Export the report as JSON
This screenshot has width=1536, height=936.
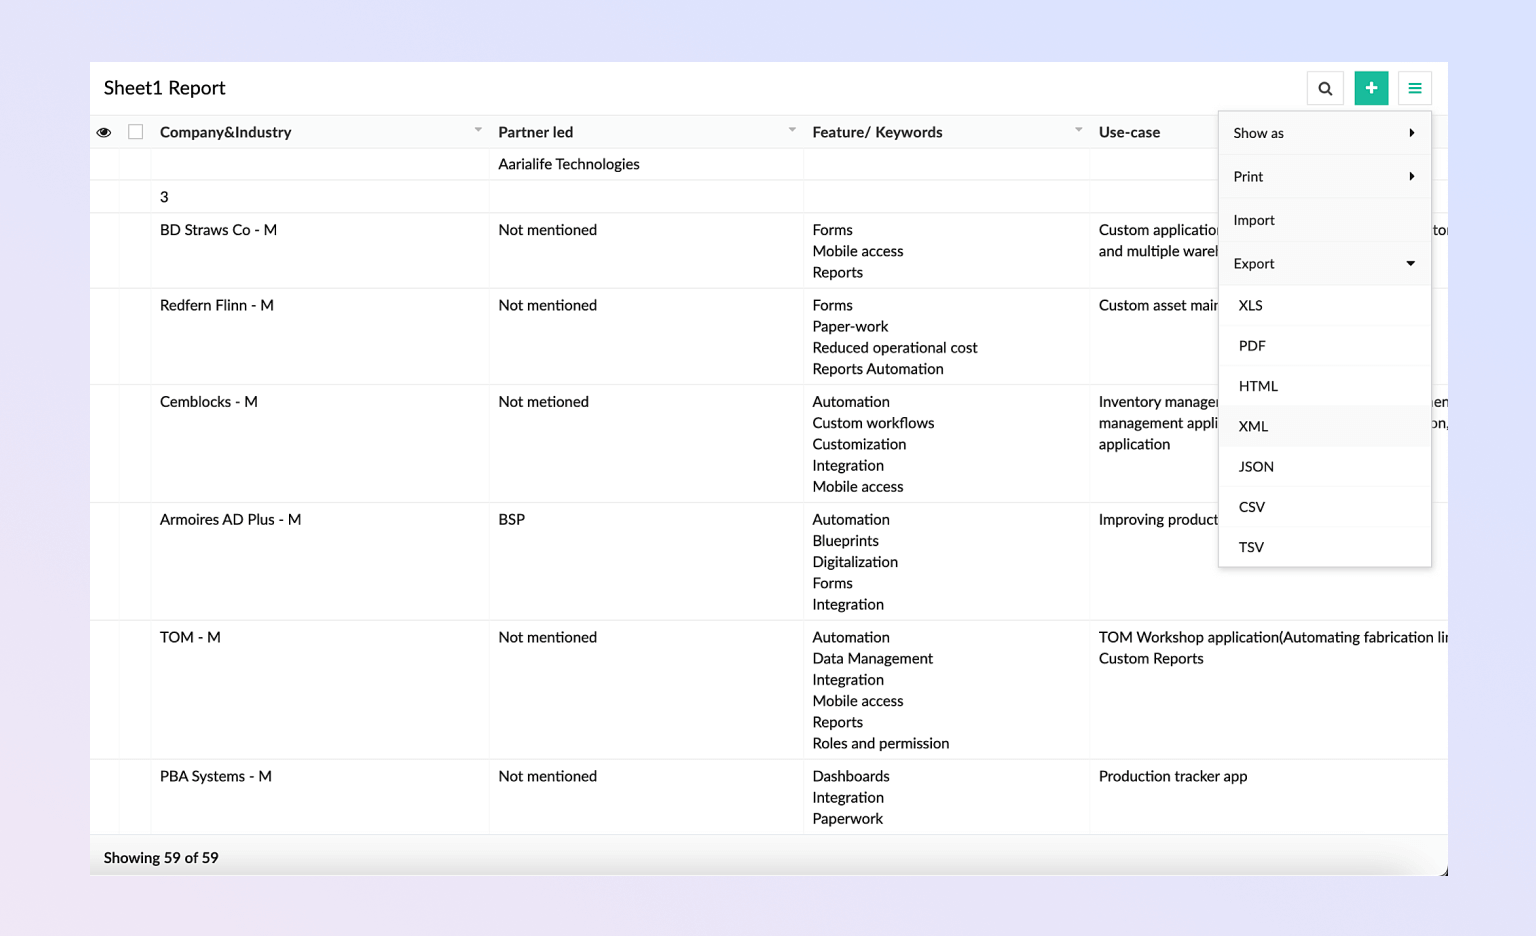pyautogui.click(x=1256, y=467)
